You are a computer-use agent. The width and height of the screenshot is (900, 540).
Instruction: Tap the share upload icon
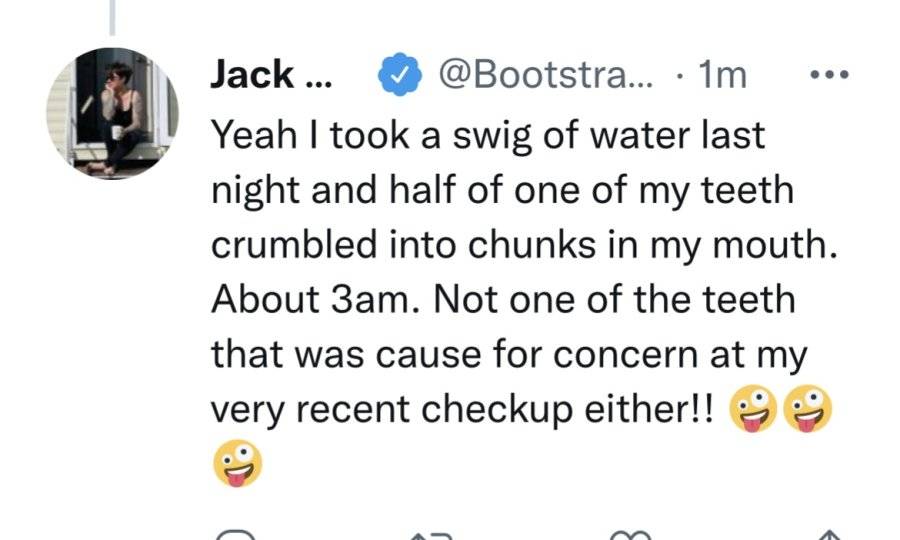tap(828, 536)
